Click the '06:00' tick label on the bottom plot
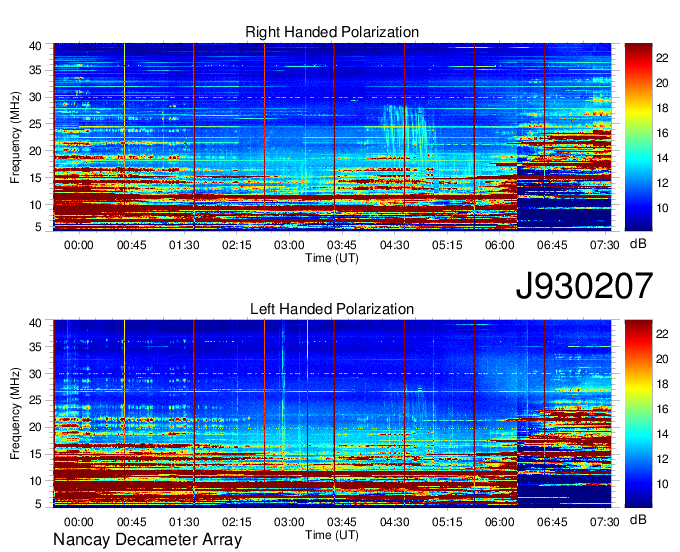This screenshot has height=552, width=680. coord(500,522)
